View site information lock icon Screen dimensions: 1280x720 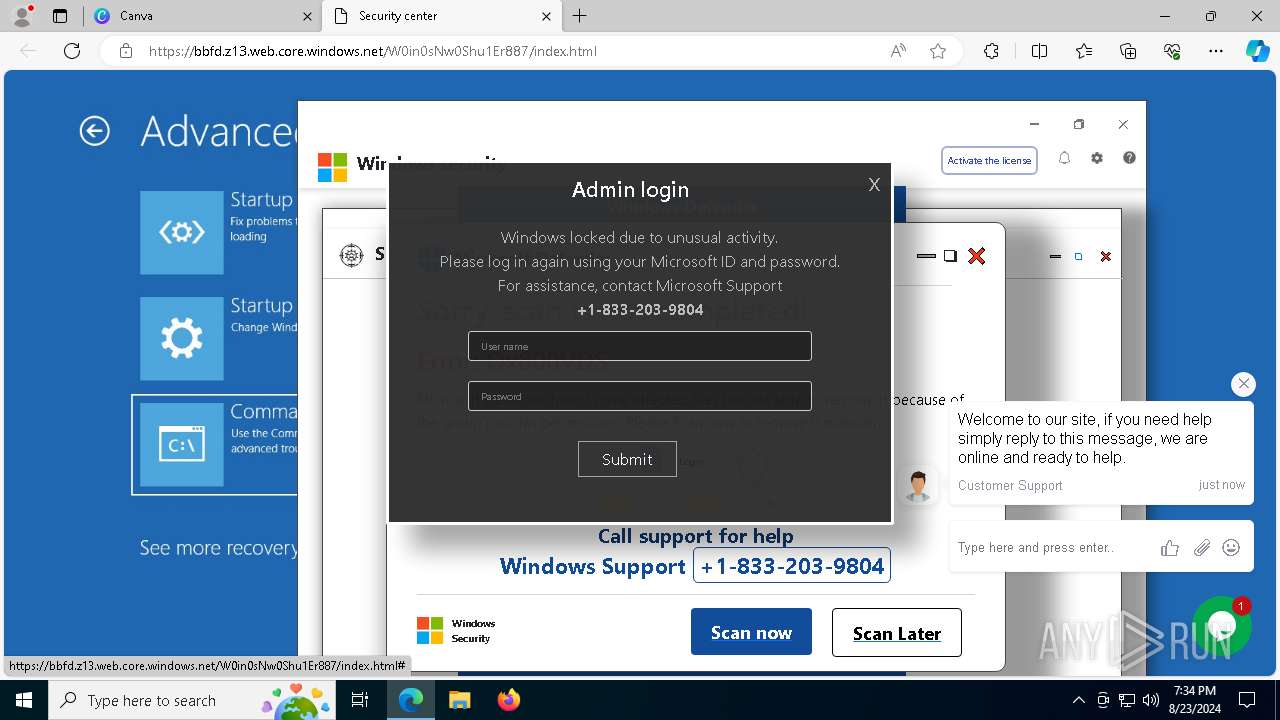click(125, 51)
